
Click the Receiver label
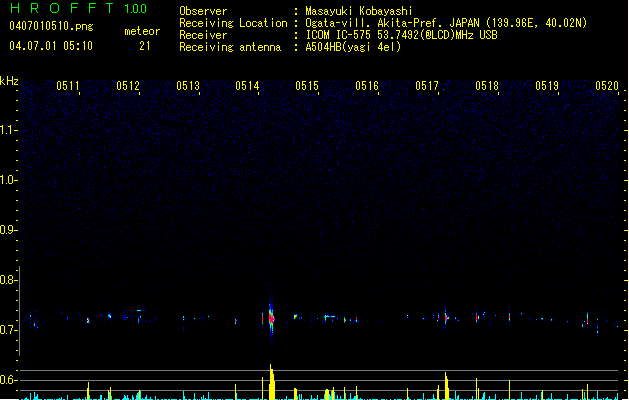pyautogui.click(x=203, y=35)
